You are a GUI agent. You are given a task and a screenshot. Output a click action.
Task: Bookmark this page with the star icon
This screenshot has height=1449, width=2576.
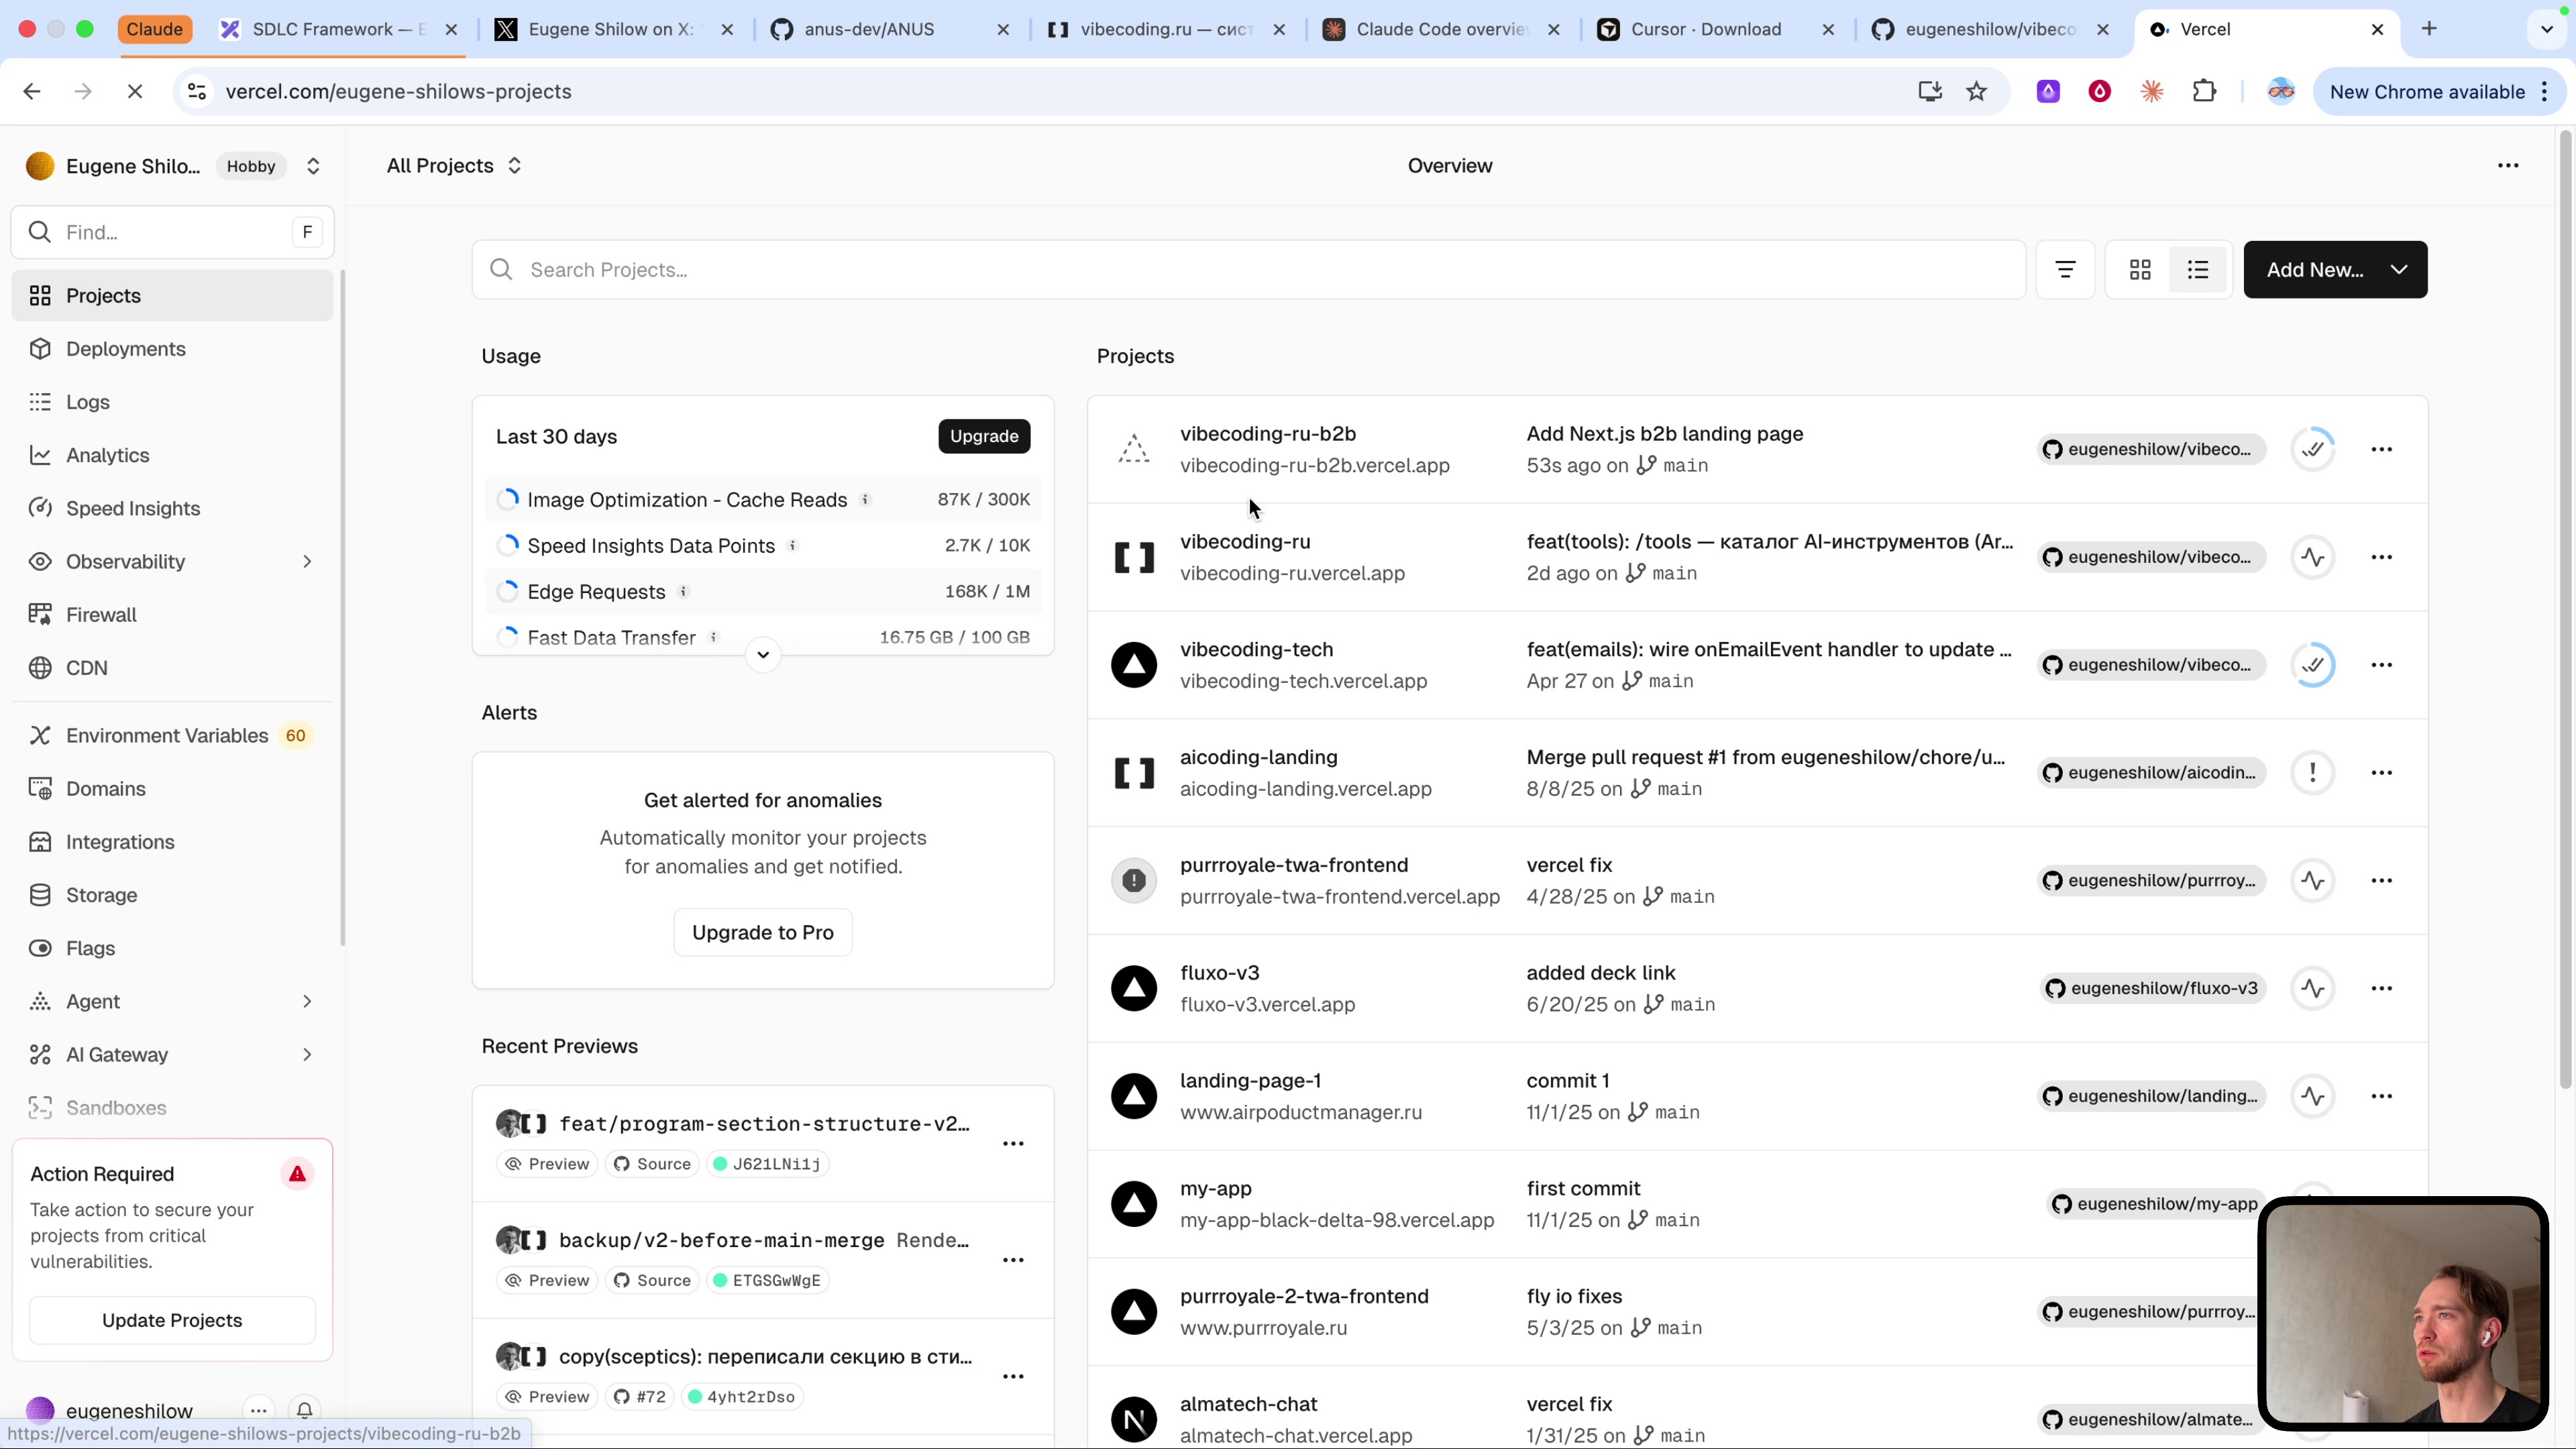[x=1977, y=92]
